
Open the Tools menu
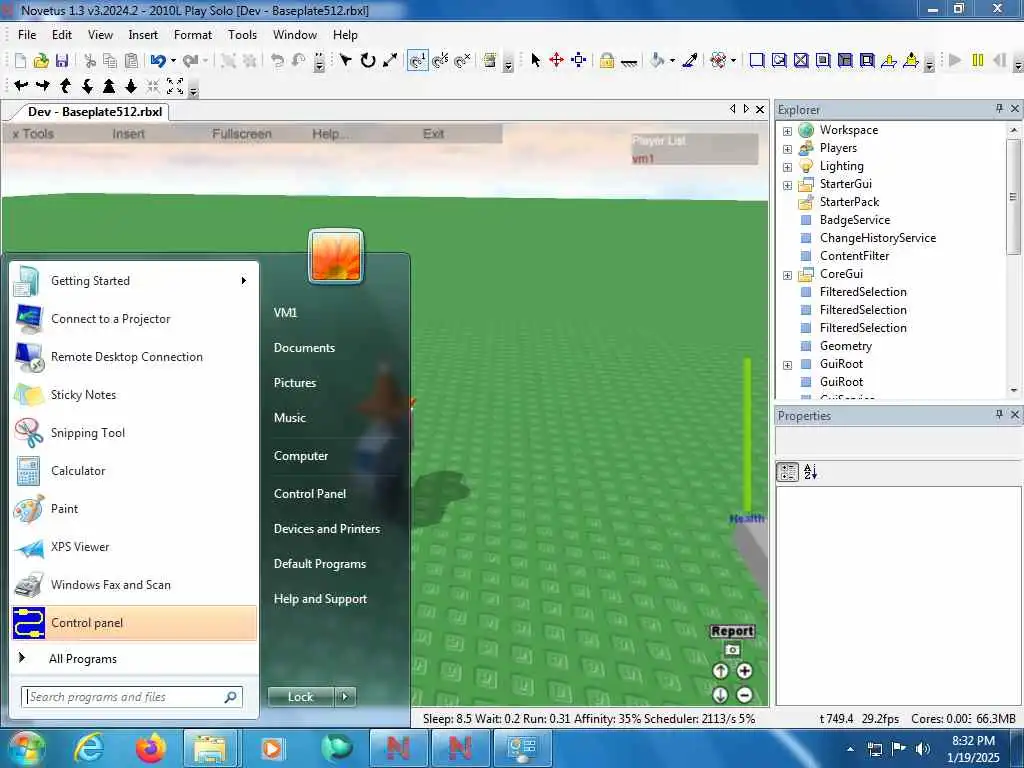coord(242,35)
